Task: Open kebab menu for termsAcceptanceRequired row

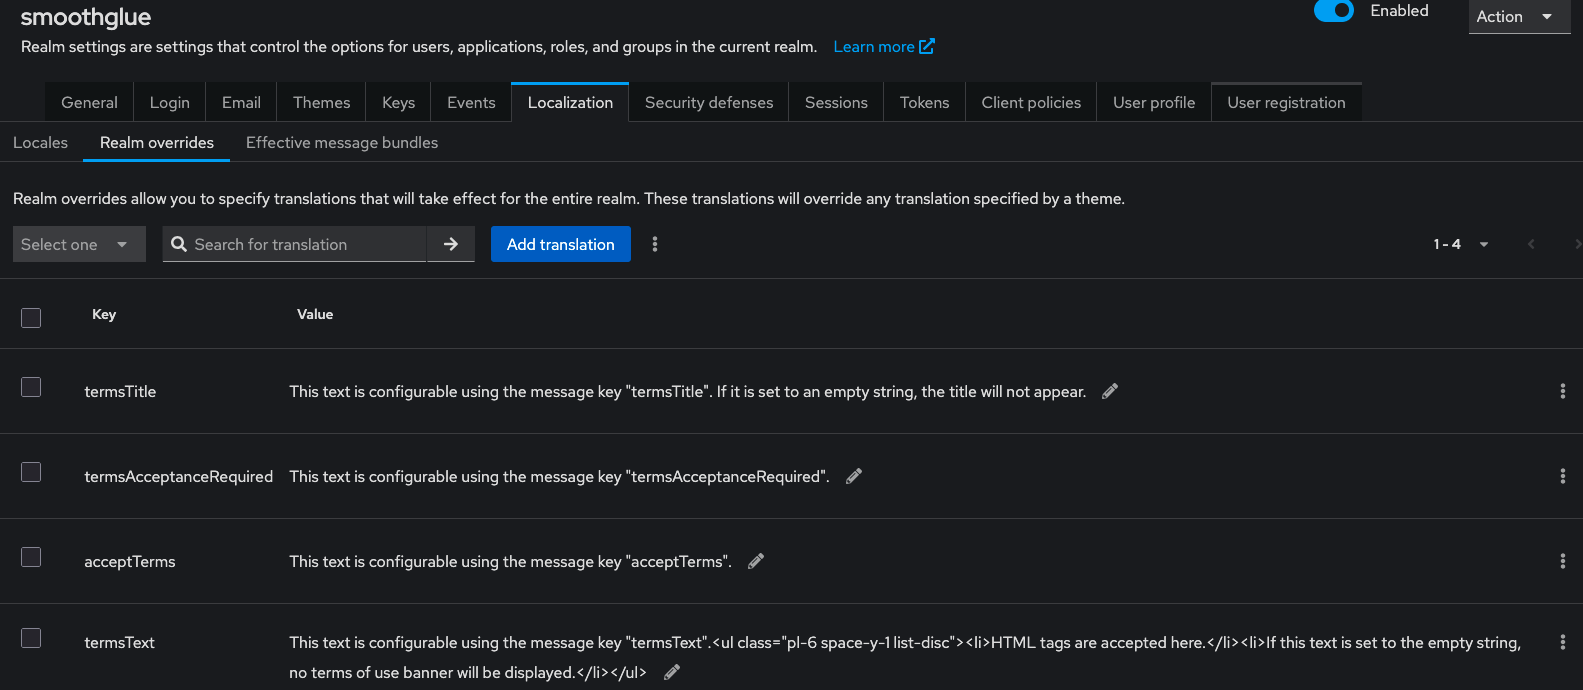Action: point(1562,476)
